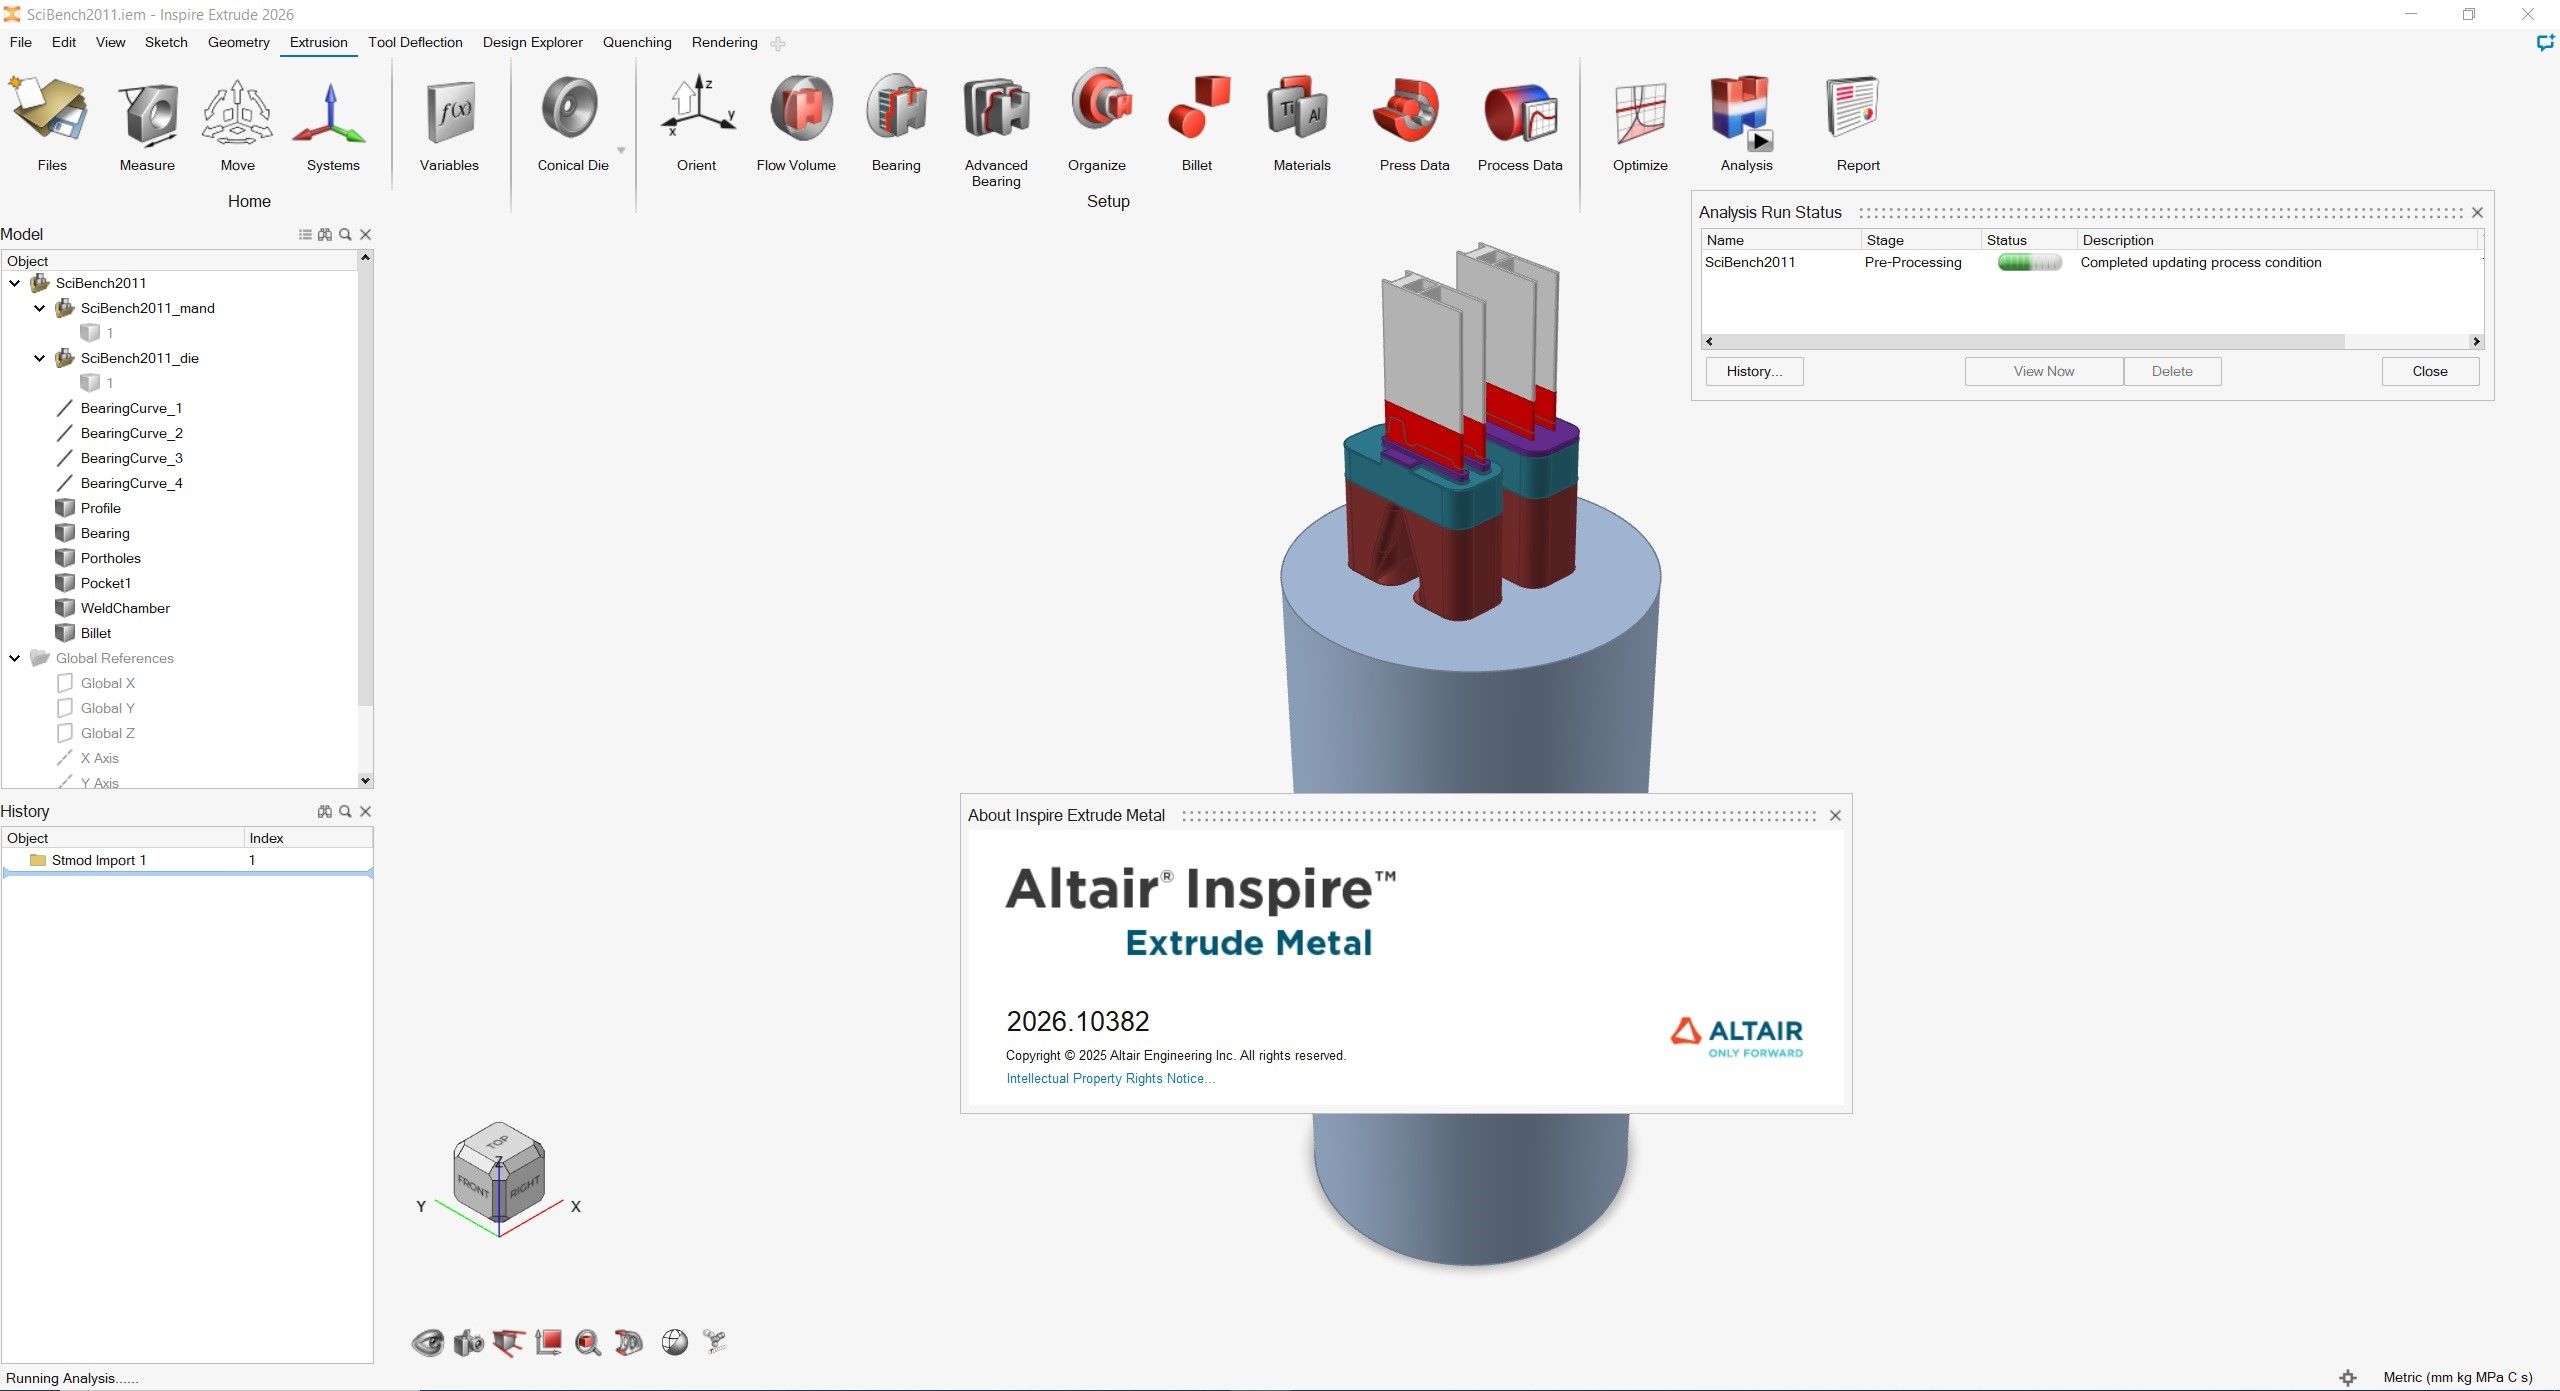Select Stmod Import 1 in History panel
This screenshot has width=2560, height=1391.
(98, 859)
